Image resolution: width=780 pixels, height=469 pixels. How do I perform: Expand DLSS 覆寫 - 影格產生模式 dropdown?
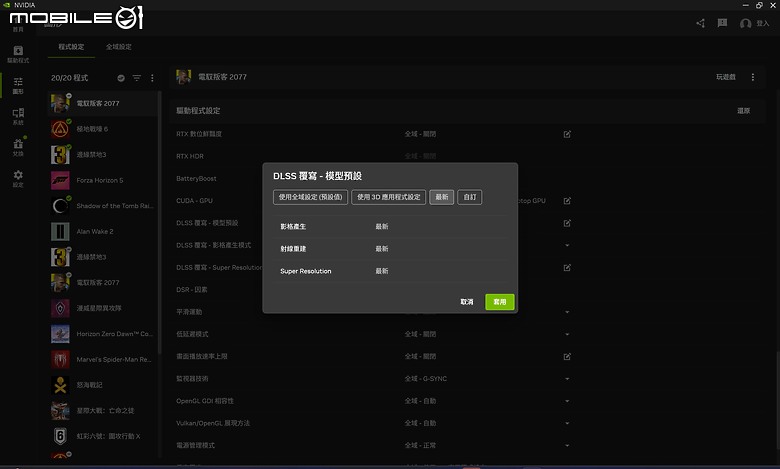click(x=567, y=245)
